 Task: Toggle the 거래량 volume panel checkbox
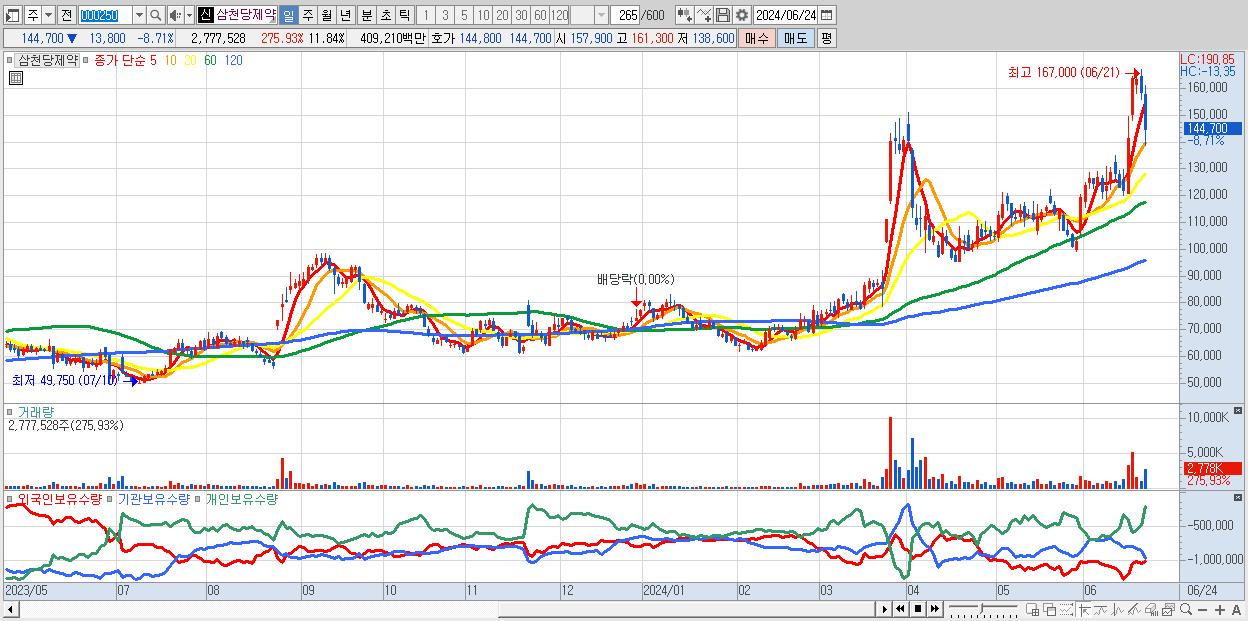pyautogui.click(x=11, y=411)
